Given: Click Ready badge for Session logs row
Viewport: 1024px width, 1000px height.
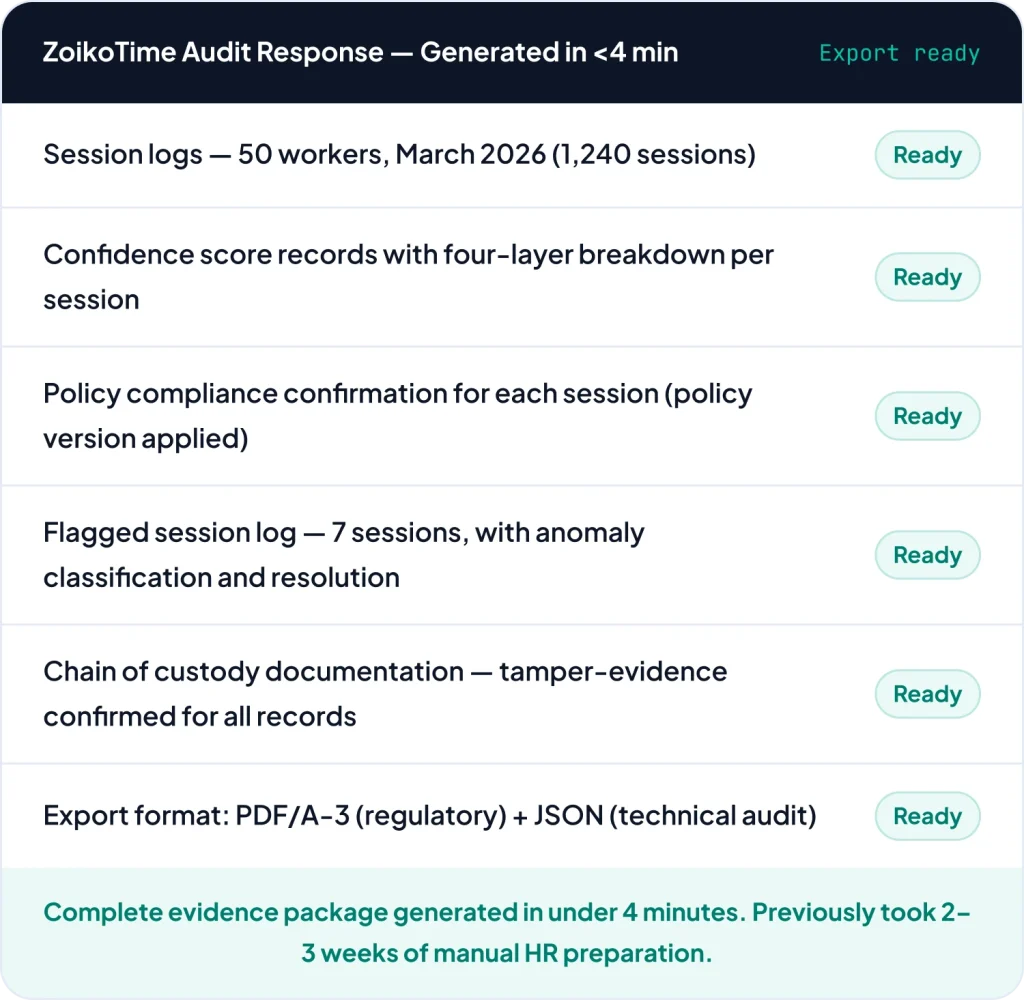Looking at the screenshot, I should [927, 155].
